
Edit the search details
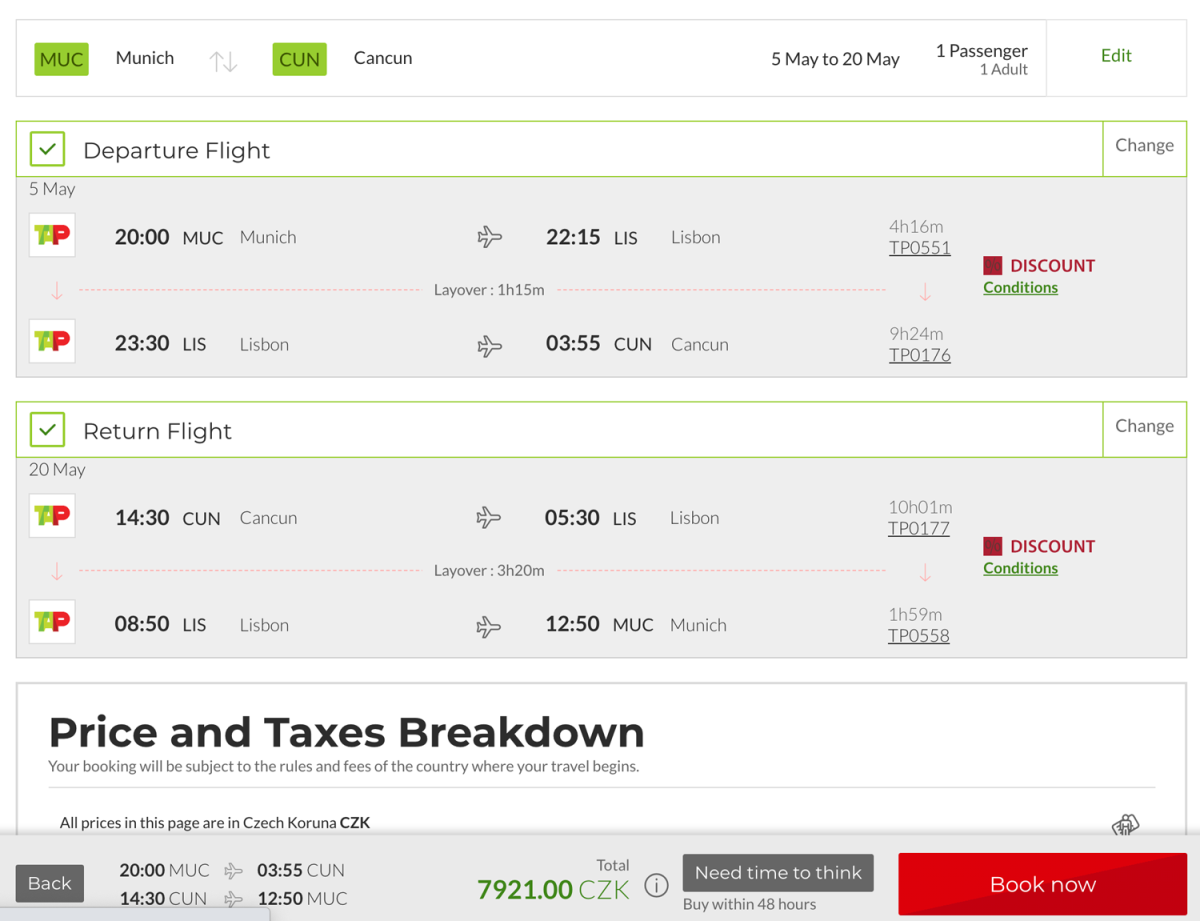pos(1116,56)
